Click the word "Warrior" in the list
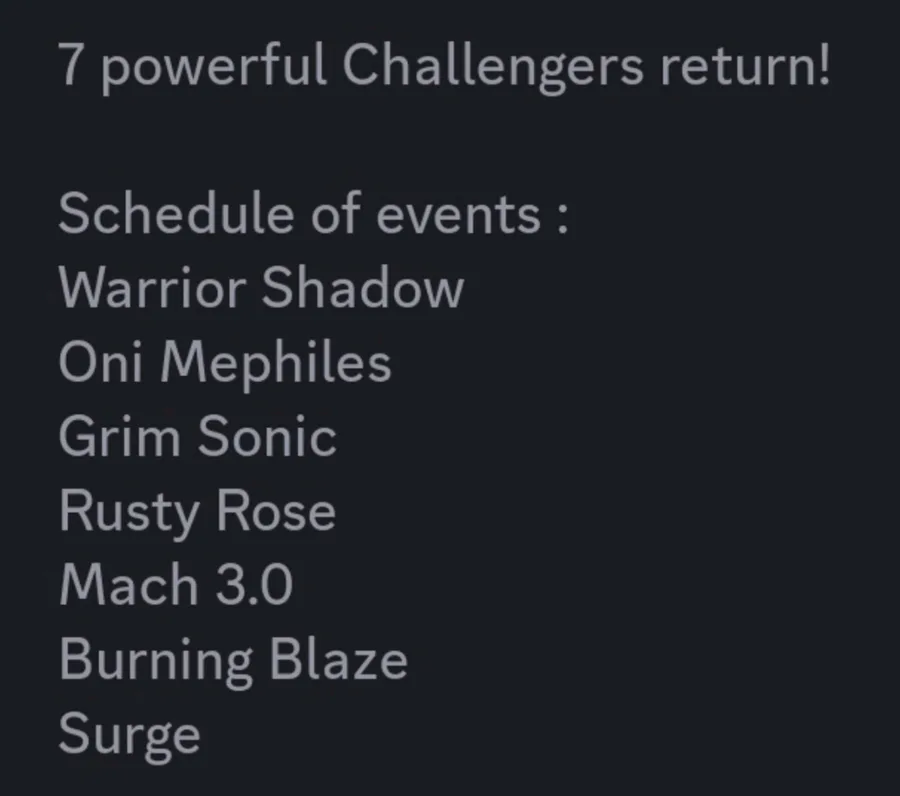 coord(153,288)
